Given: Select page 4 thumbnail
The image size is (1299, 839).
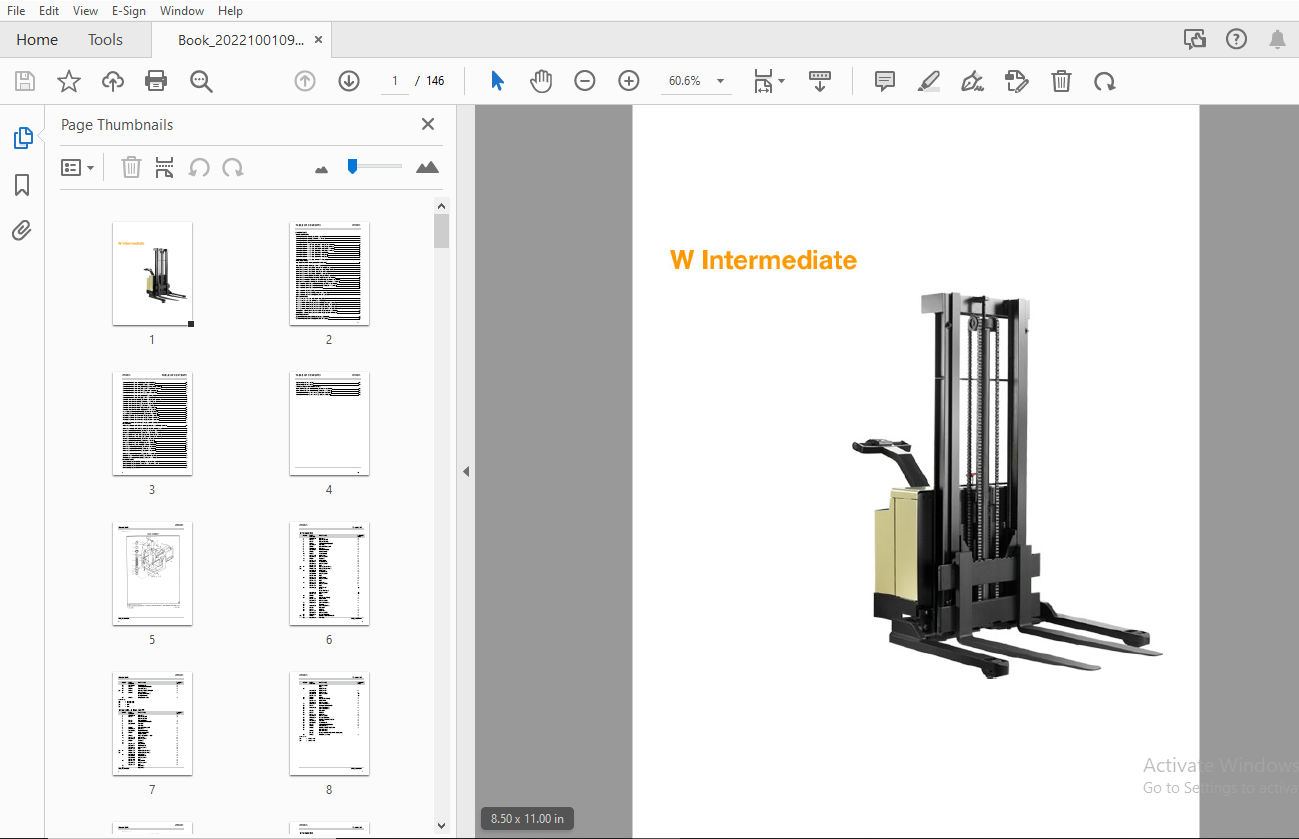Looking at the screenshot, I should pos(329,424).
